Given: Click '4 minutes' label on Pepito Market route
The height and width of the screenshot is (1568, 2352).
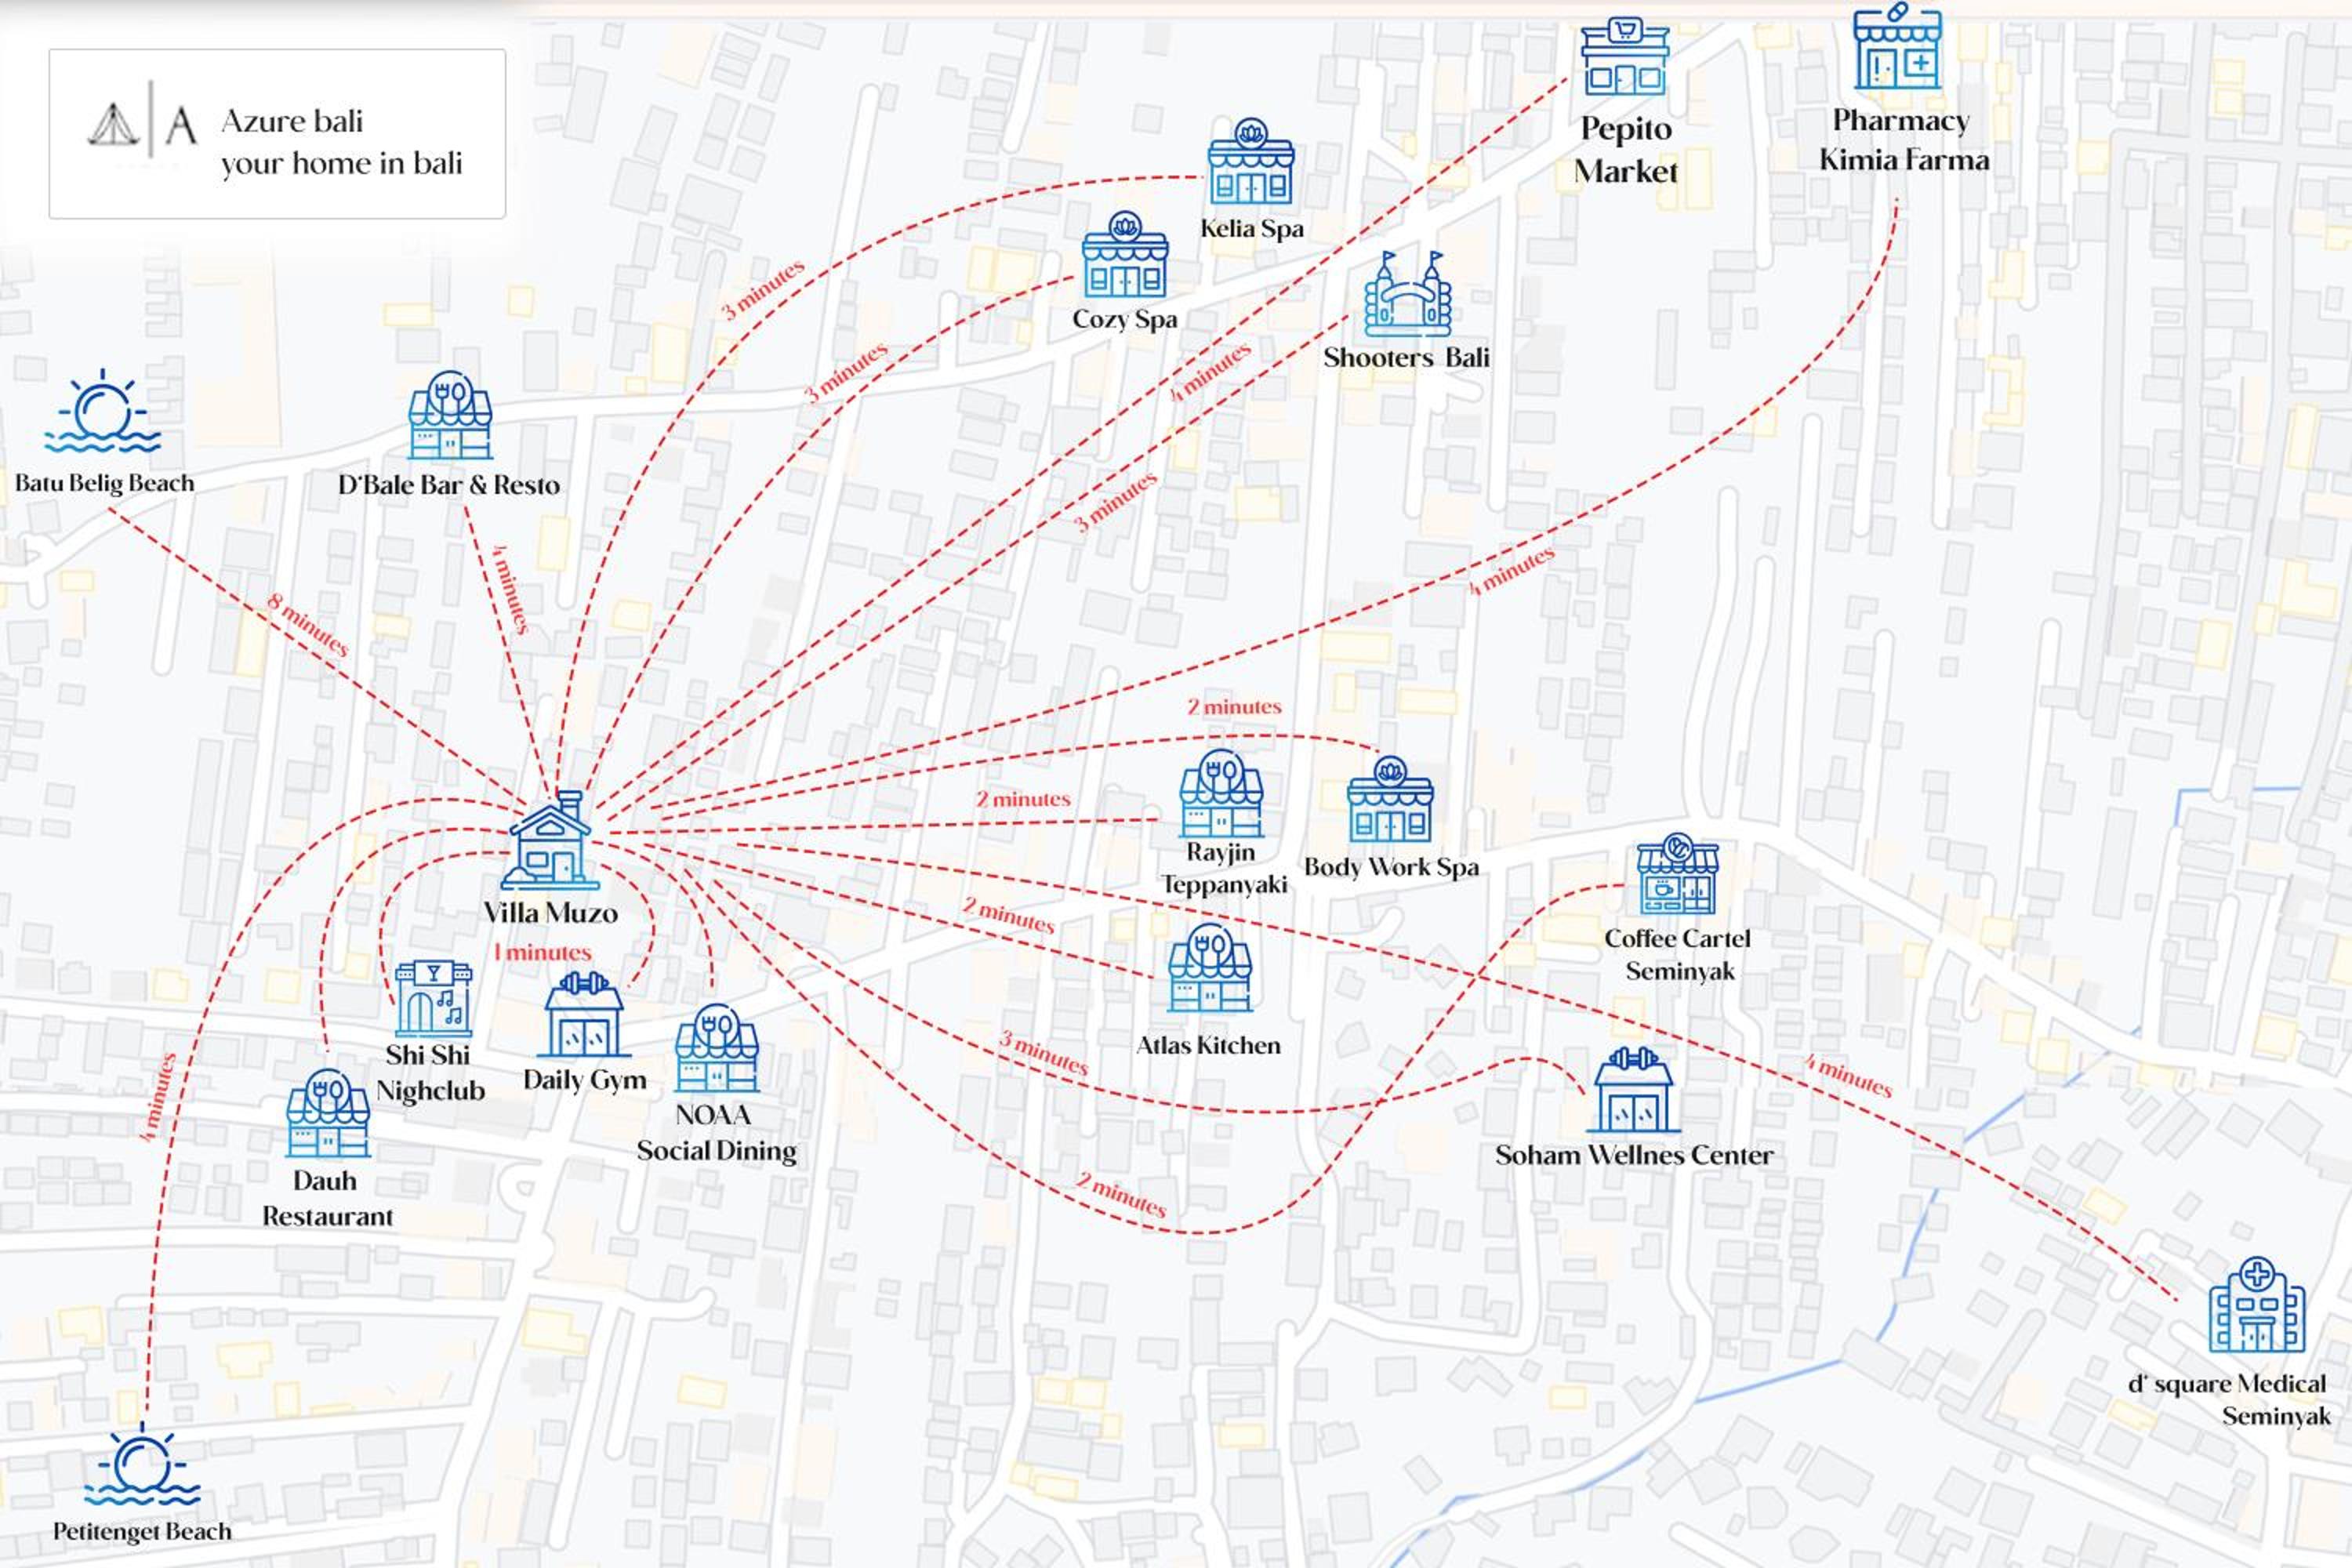Looking at the screenshot, I should (1210, 371).
